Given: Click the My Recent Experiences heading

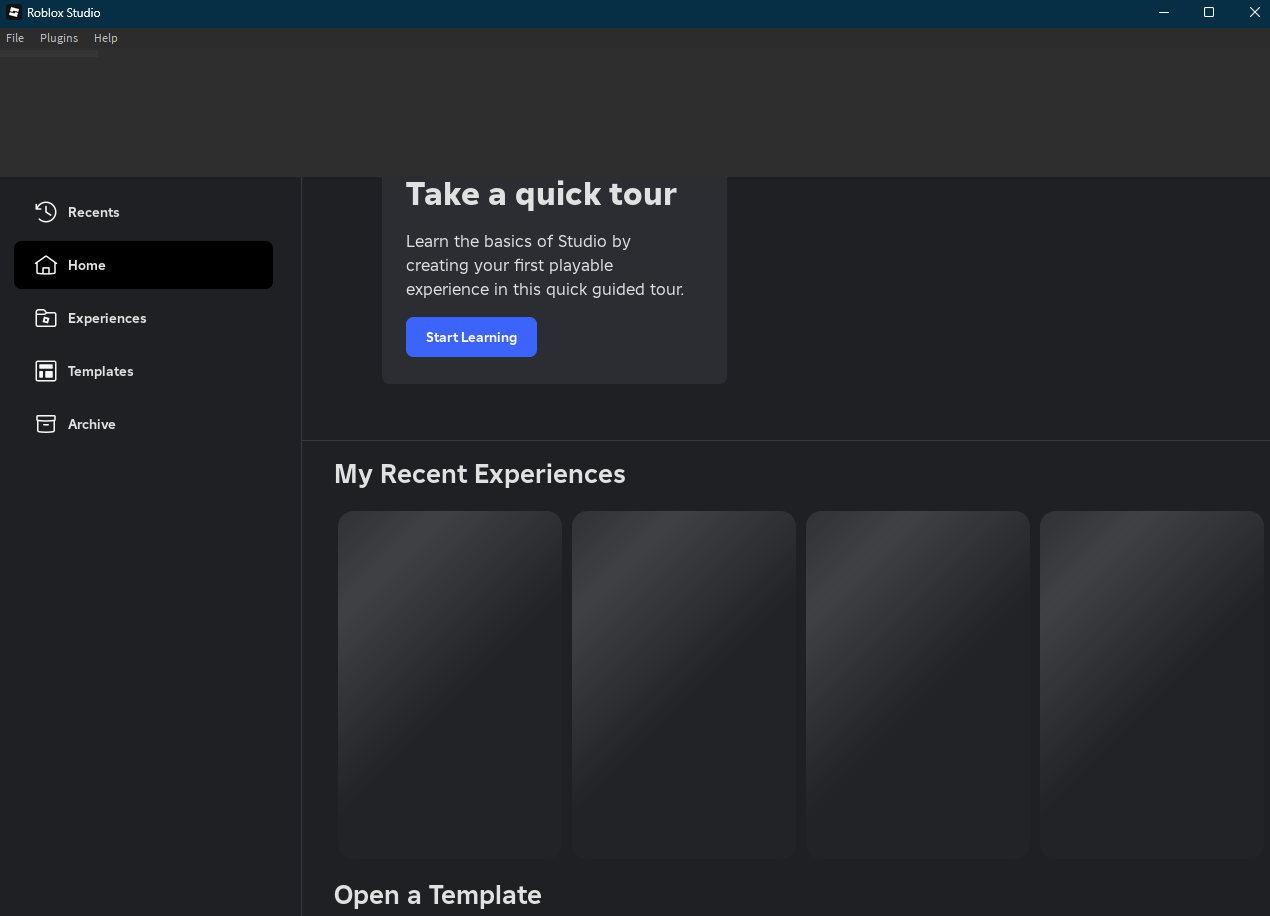Looking at the screenshot, I should tap(480, 474).
